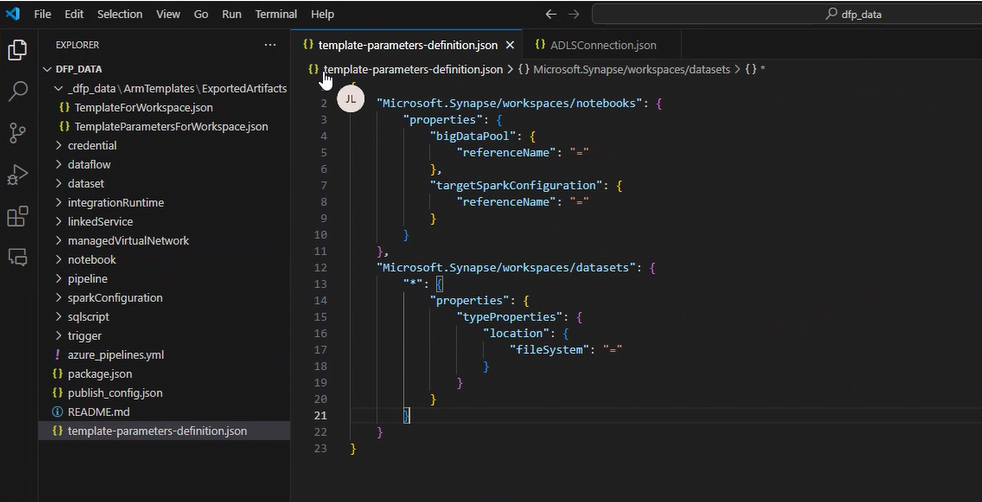Switch to the ADLSConnection.json tab
Screen dimensions: 982x502
click(602, 45)
